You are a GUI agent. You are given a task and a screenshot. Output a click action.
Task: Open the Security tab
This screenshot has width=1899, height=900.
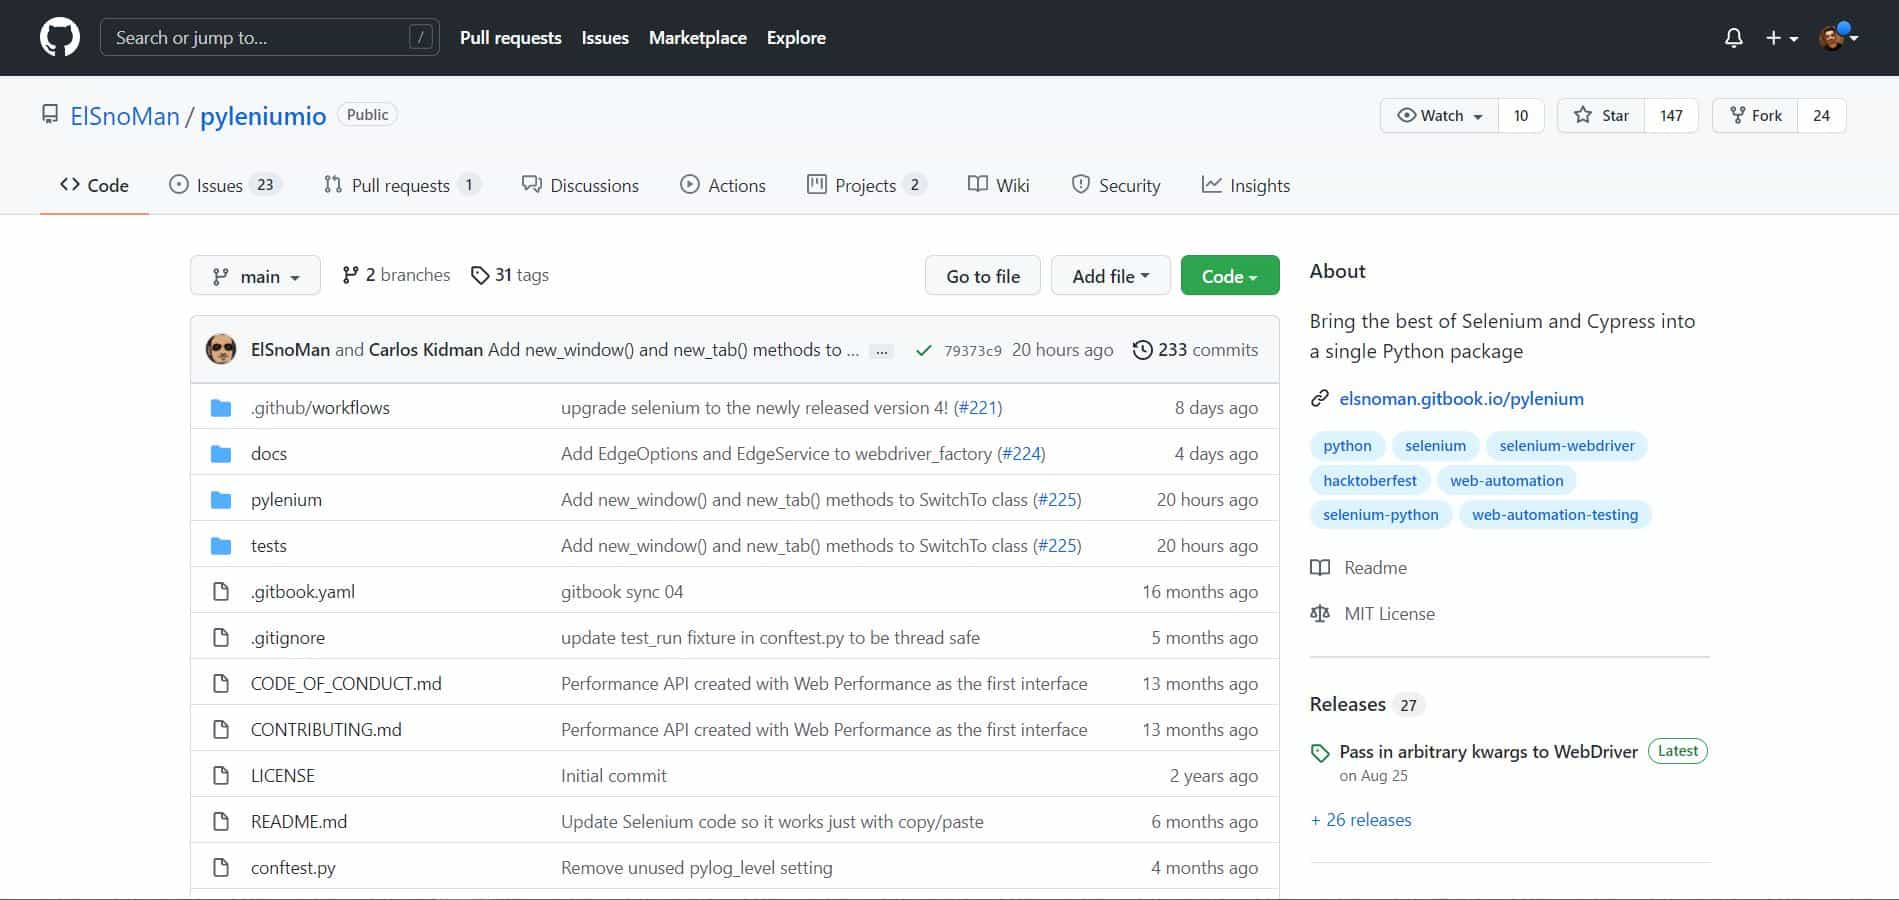point(1116,185)
